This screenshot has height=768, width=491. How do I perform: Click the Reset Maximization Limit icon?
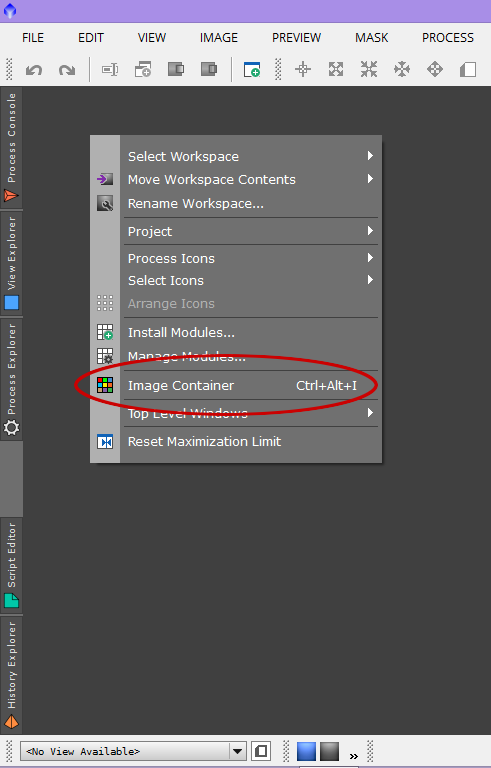tap(105, 442)
